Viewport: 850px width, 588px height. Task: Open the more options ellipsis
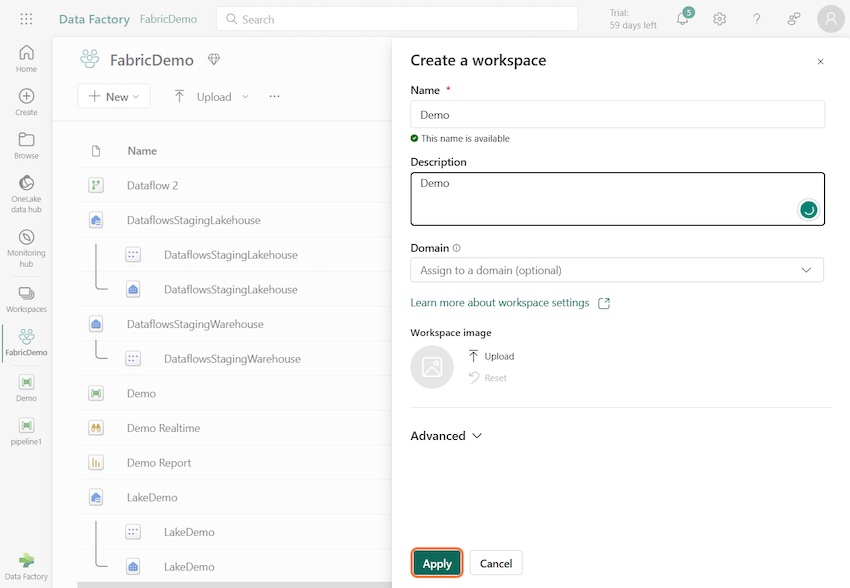274,96
